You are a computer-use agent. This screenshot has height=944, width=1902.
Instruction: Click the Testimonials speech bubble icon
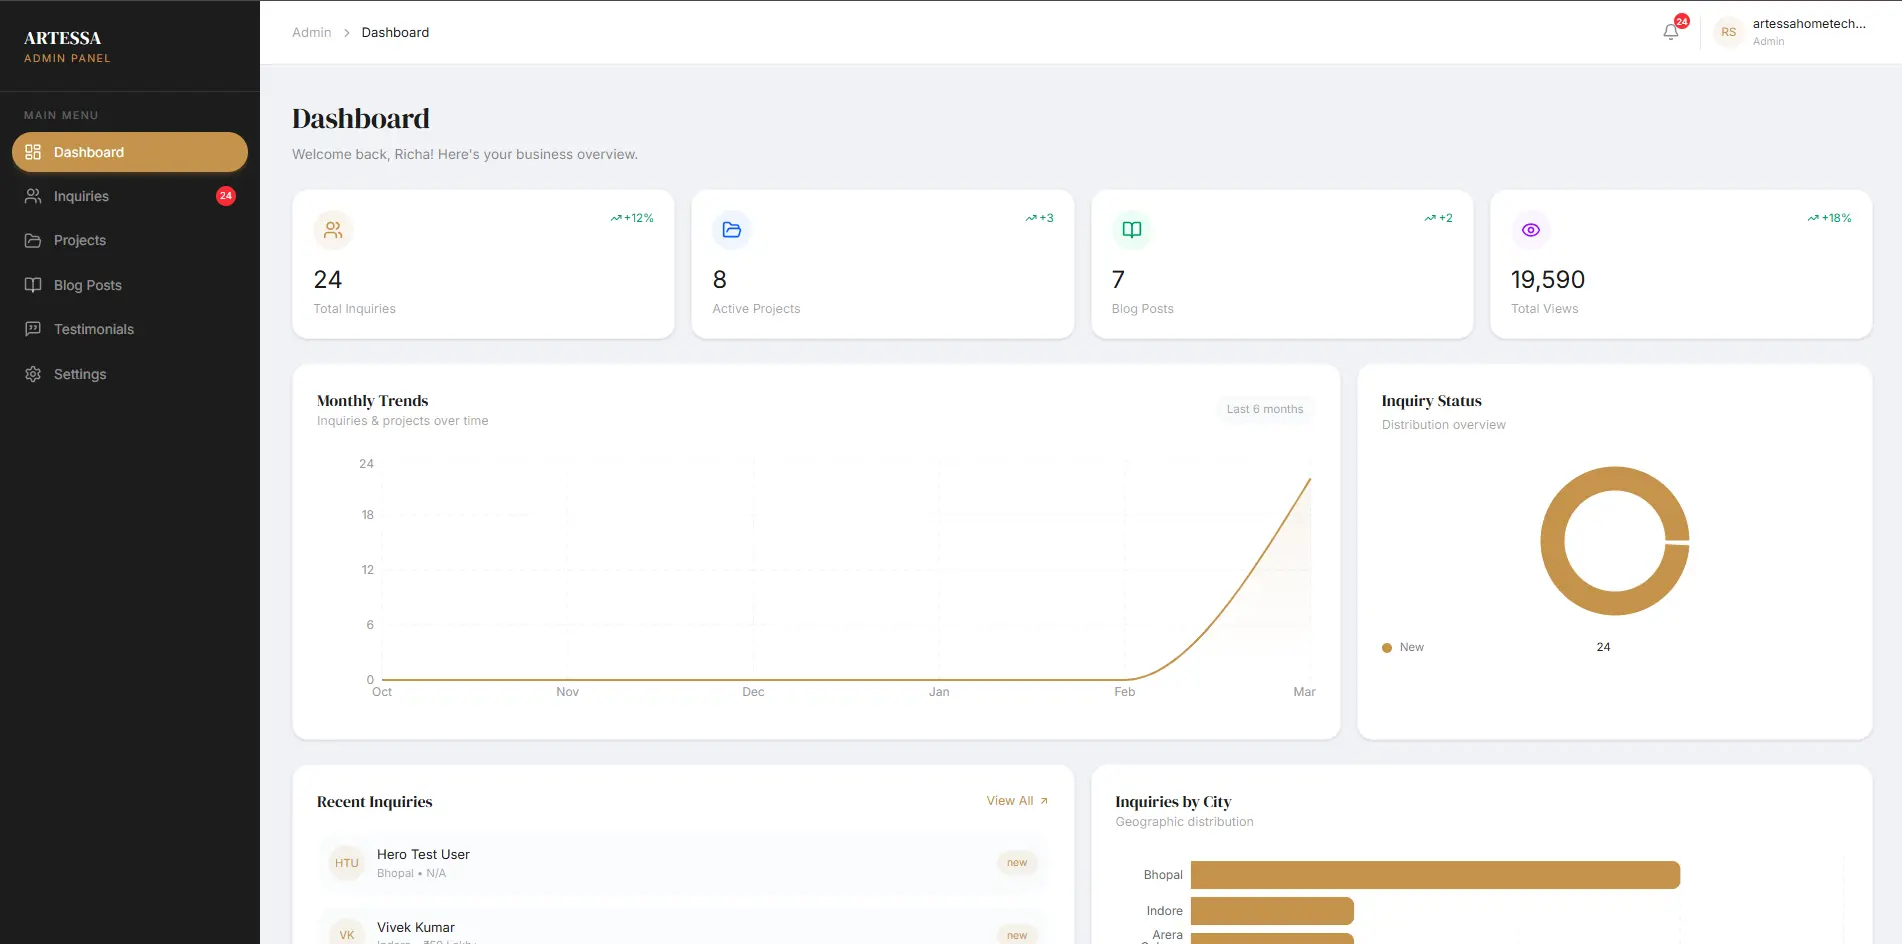(33, 329)
